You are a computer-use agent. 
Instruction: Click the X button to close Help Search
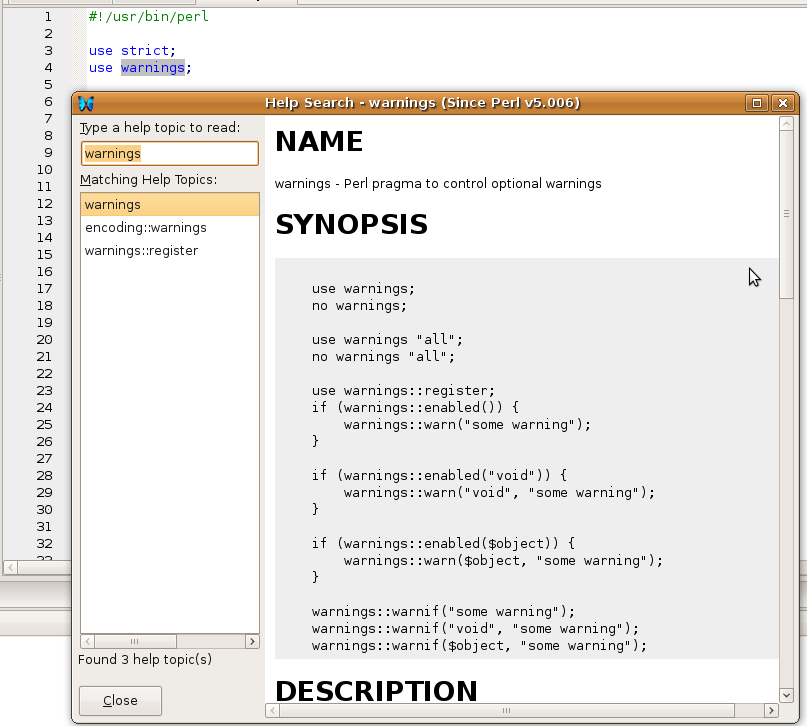point(784,102)
